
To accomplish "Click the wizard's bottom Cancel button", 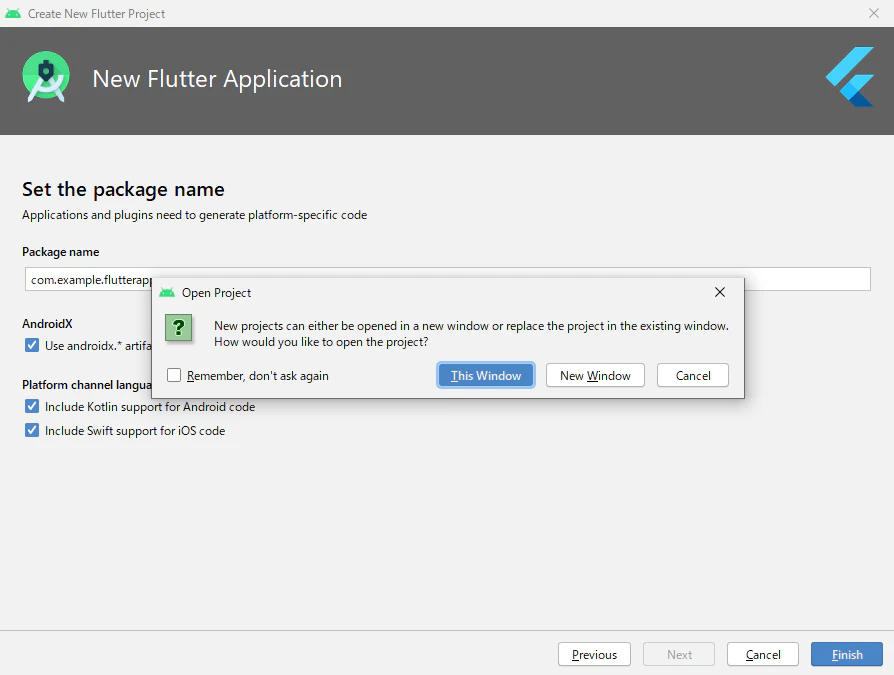I will tap(763, 654).
